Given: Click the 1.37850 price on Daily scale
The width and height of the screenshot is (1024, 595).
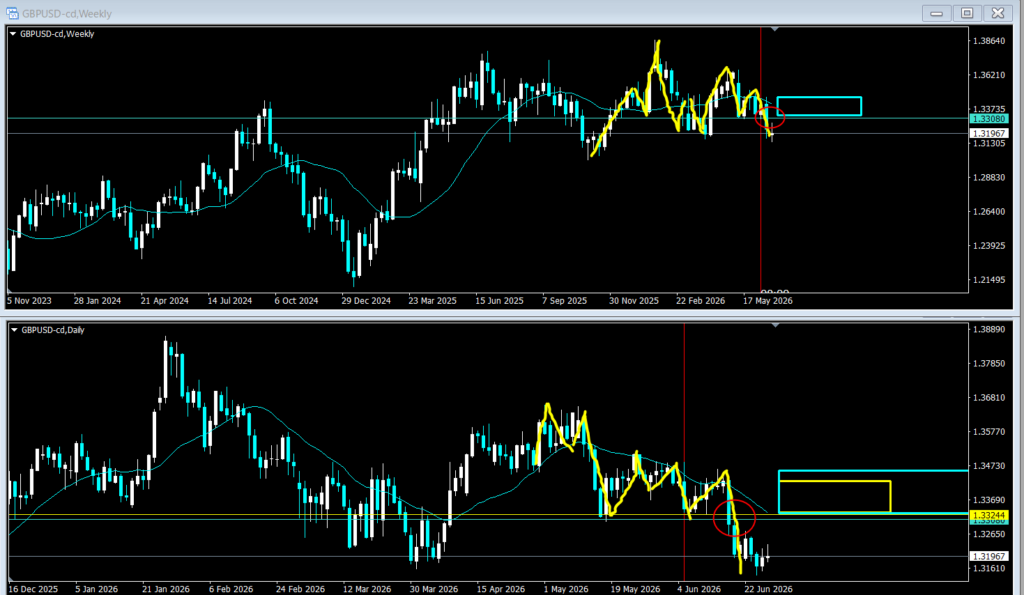Looking at the screenshot, I should (989, 364).
